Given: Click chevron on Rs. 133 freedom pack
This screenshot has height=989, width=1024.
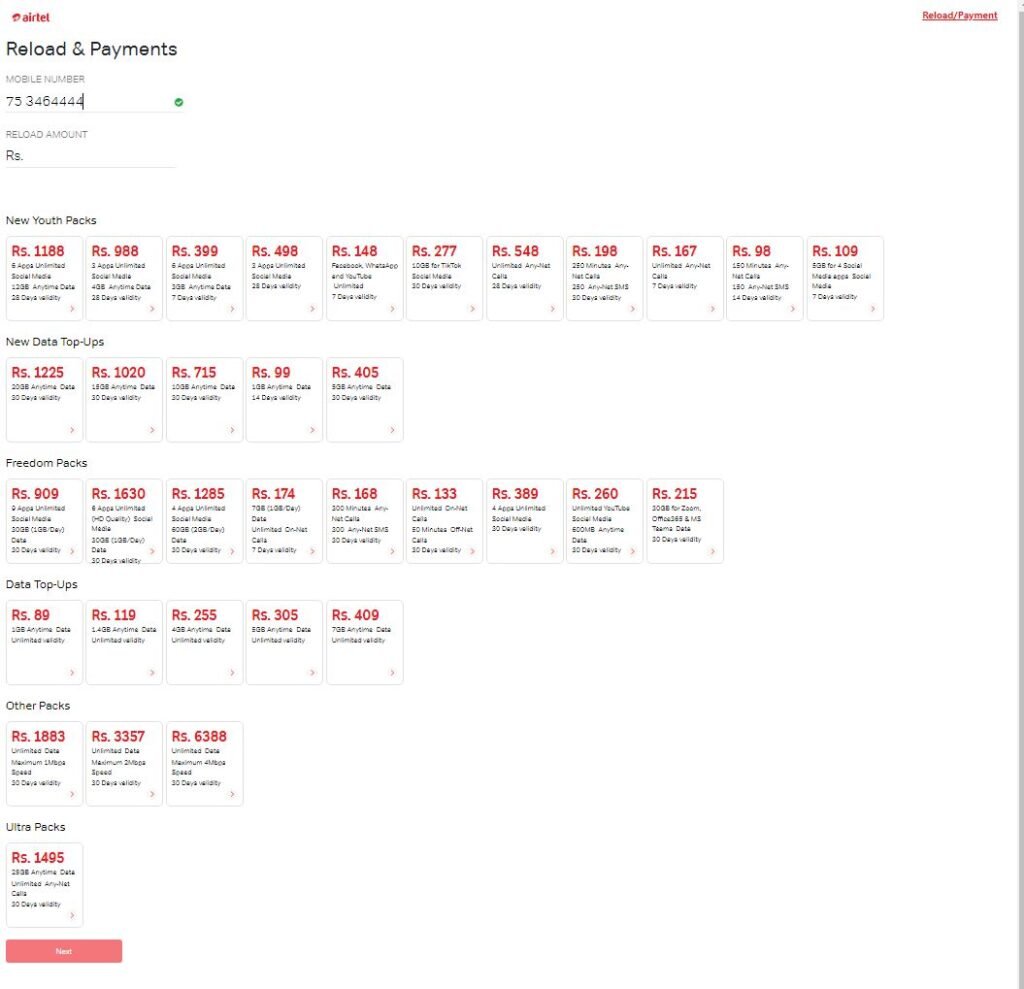Looking at the screenshot, I should (472, 551).
